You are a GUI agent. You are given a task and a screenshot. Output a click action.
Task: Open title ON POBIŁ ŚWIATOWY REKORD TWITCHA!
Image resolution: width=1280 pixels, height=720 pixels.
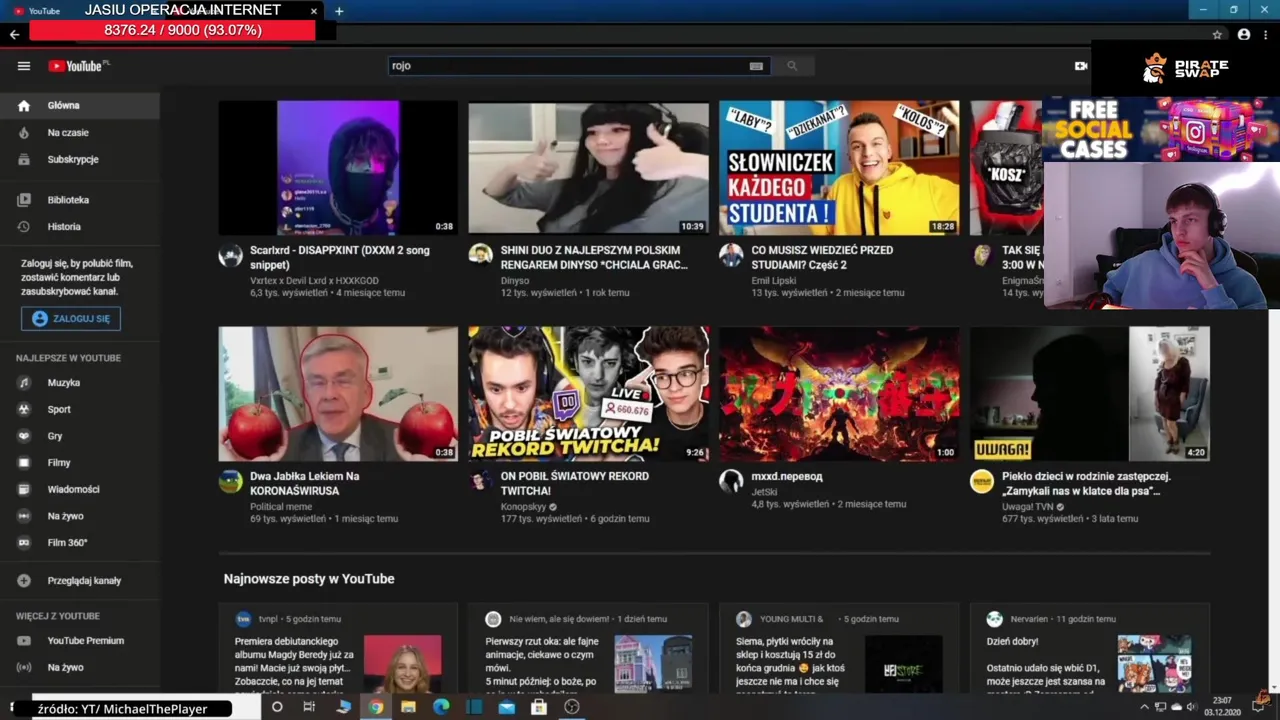point(574,483)
